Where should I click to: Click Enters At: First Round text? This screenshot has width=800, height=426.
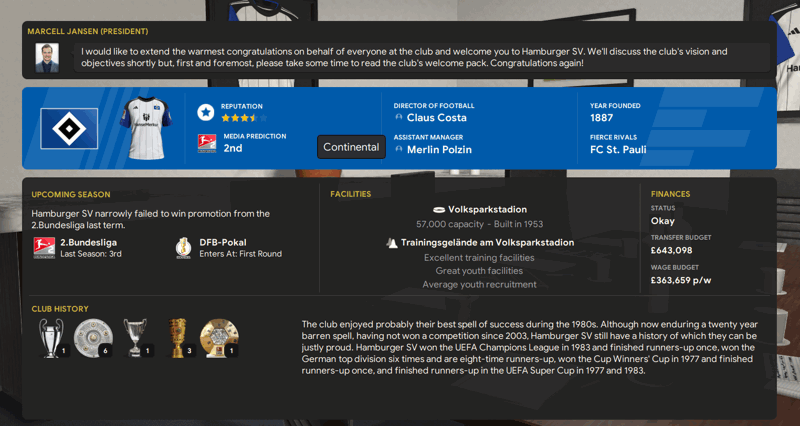click(240, 254)
